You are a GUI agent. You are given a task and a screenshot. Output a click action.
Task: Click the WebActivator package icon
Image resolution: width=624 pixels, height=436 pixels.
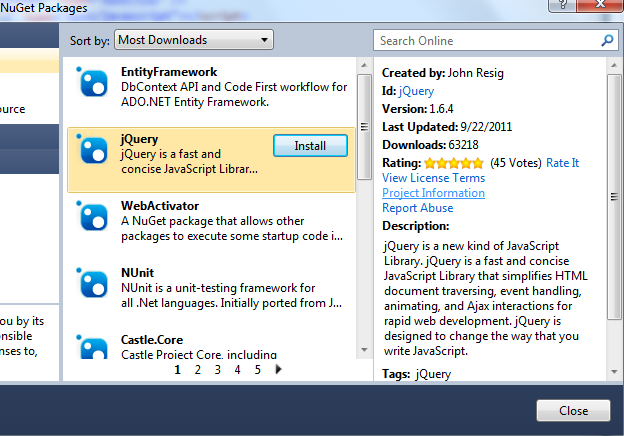92,216
